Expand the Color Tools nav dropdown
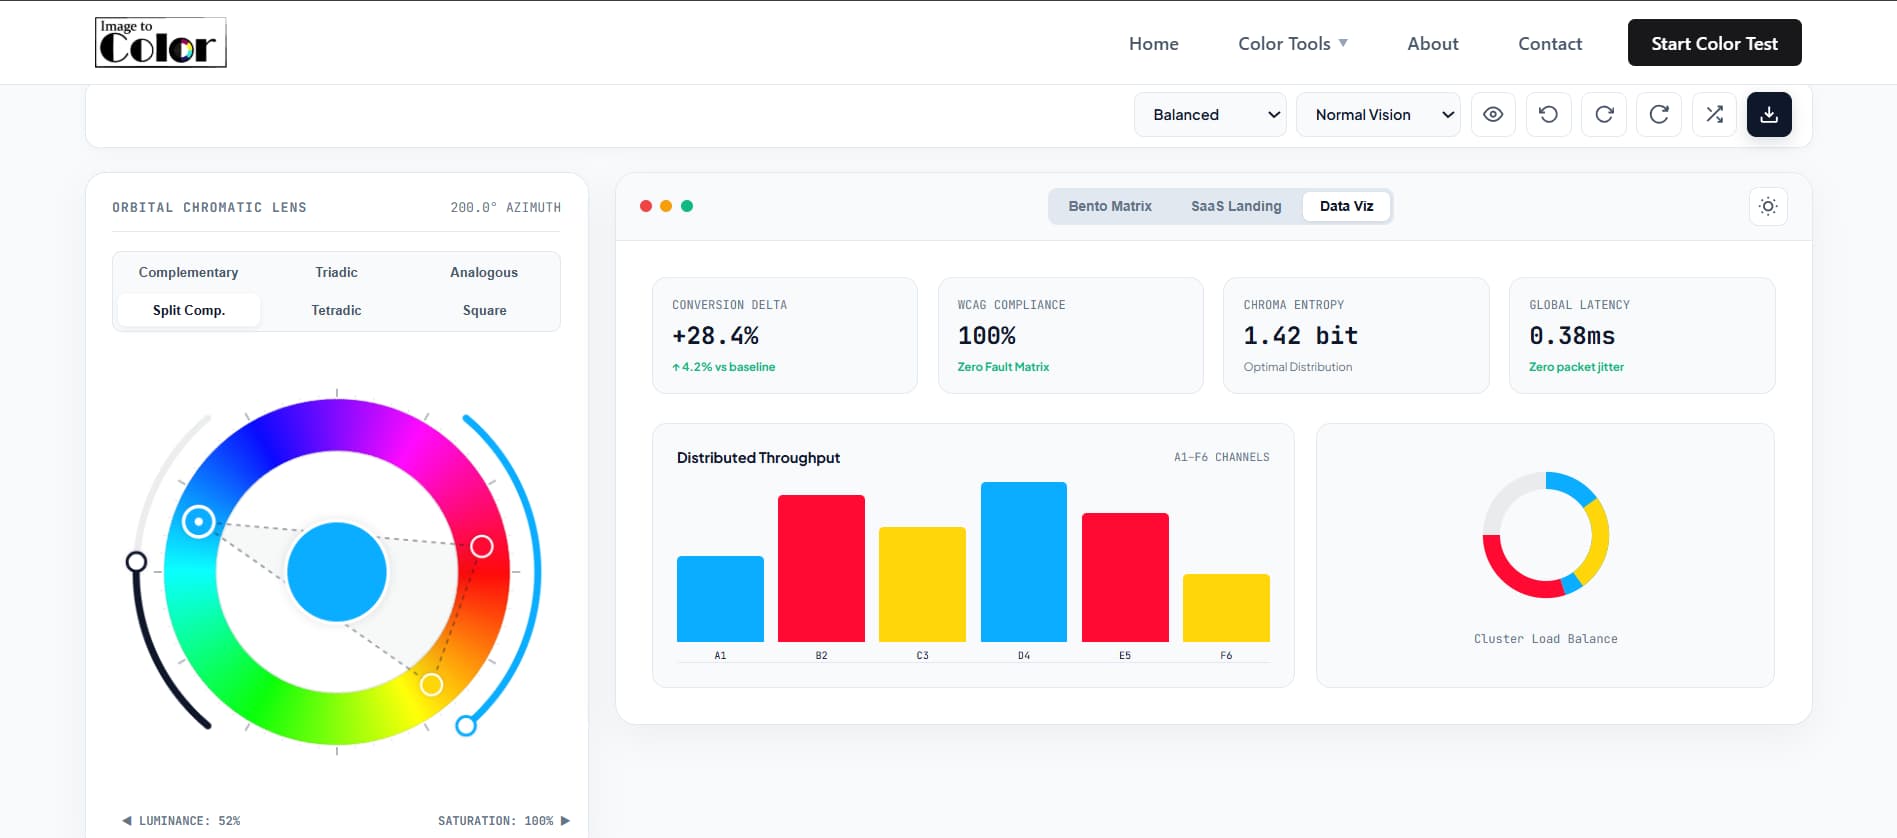 1293,43
